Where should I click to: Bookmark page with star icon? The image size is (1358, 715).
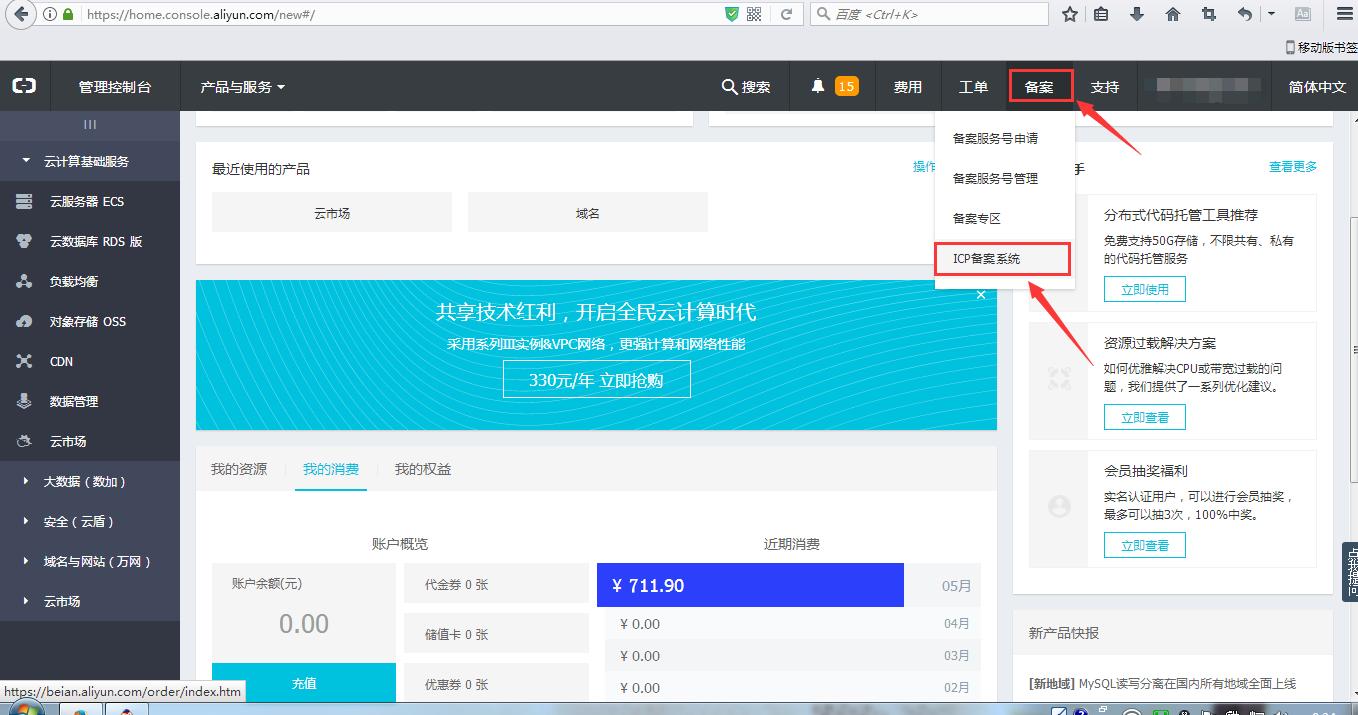1069,14
